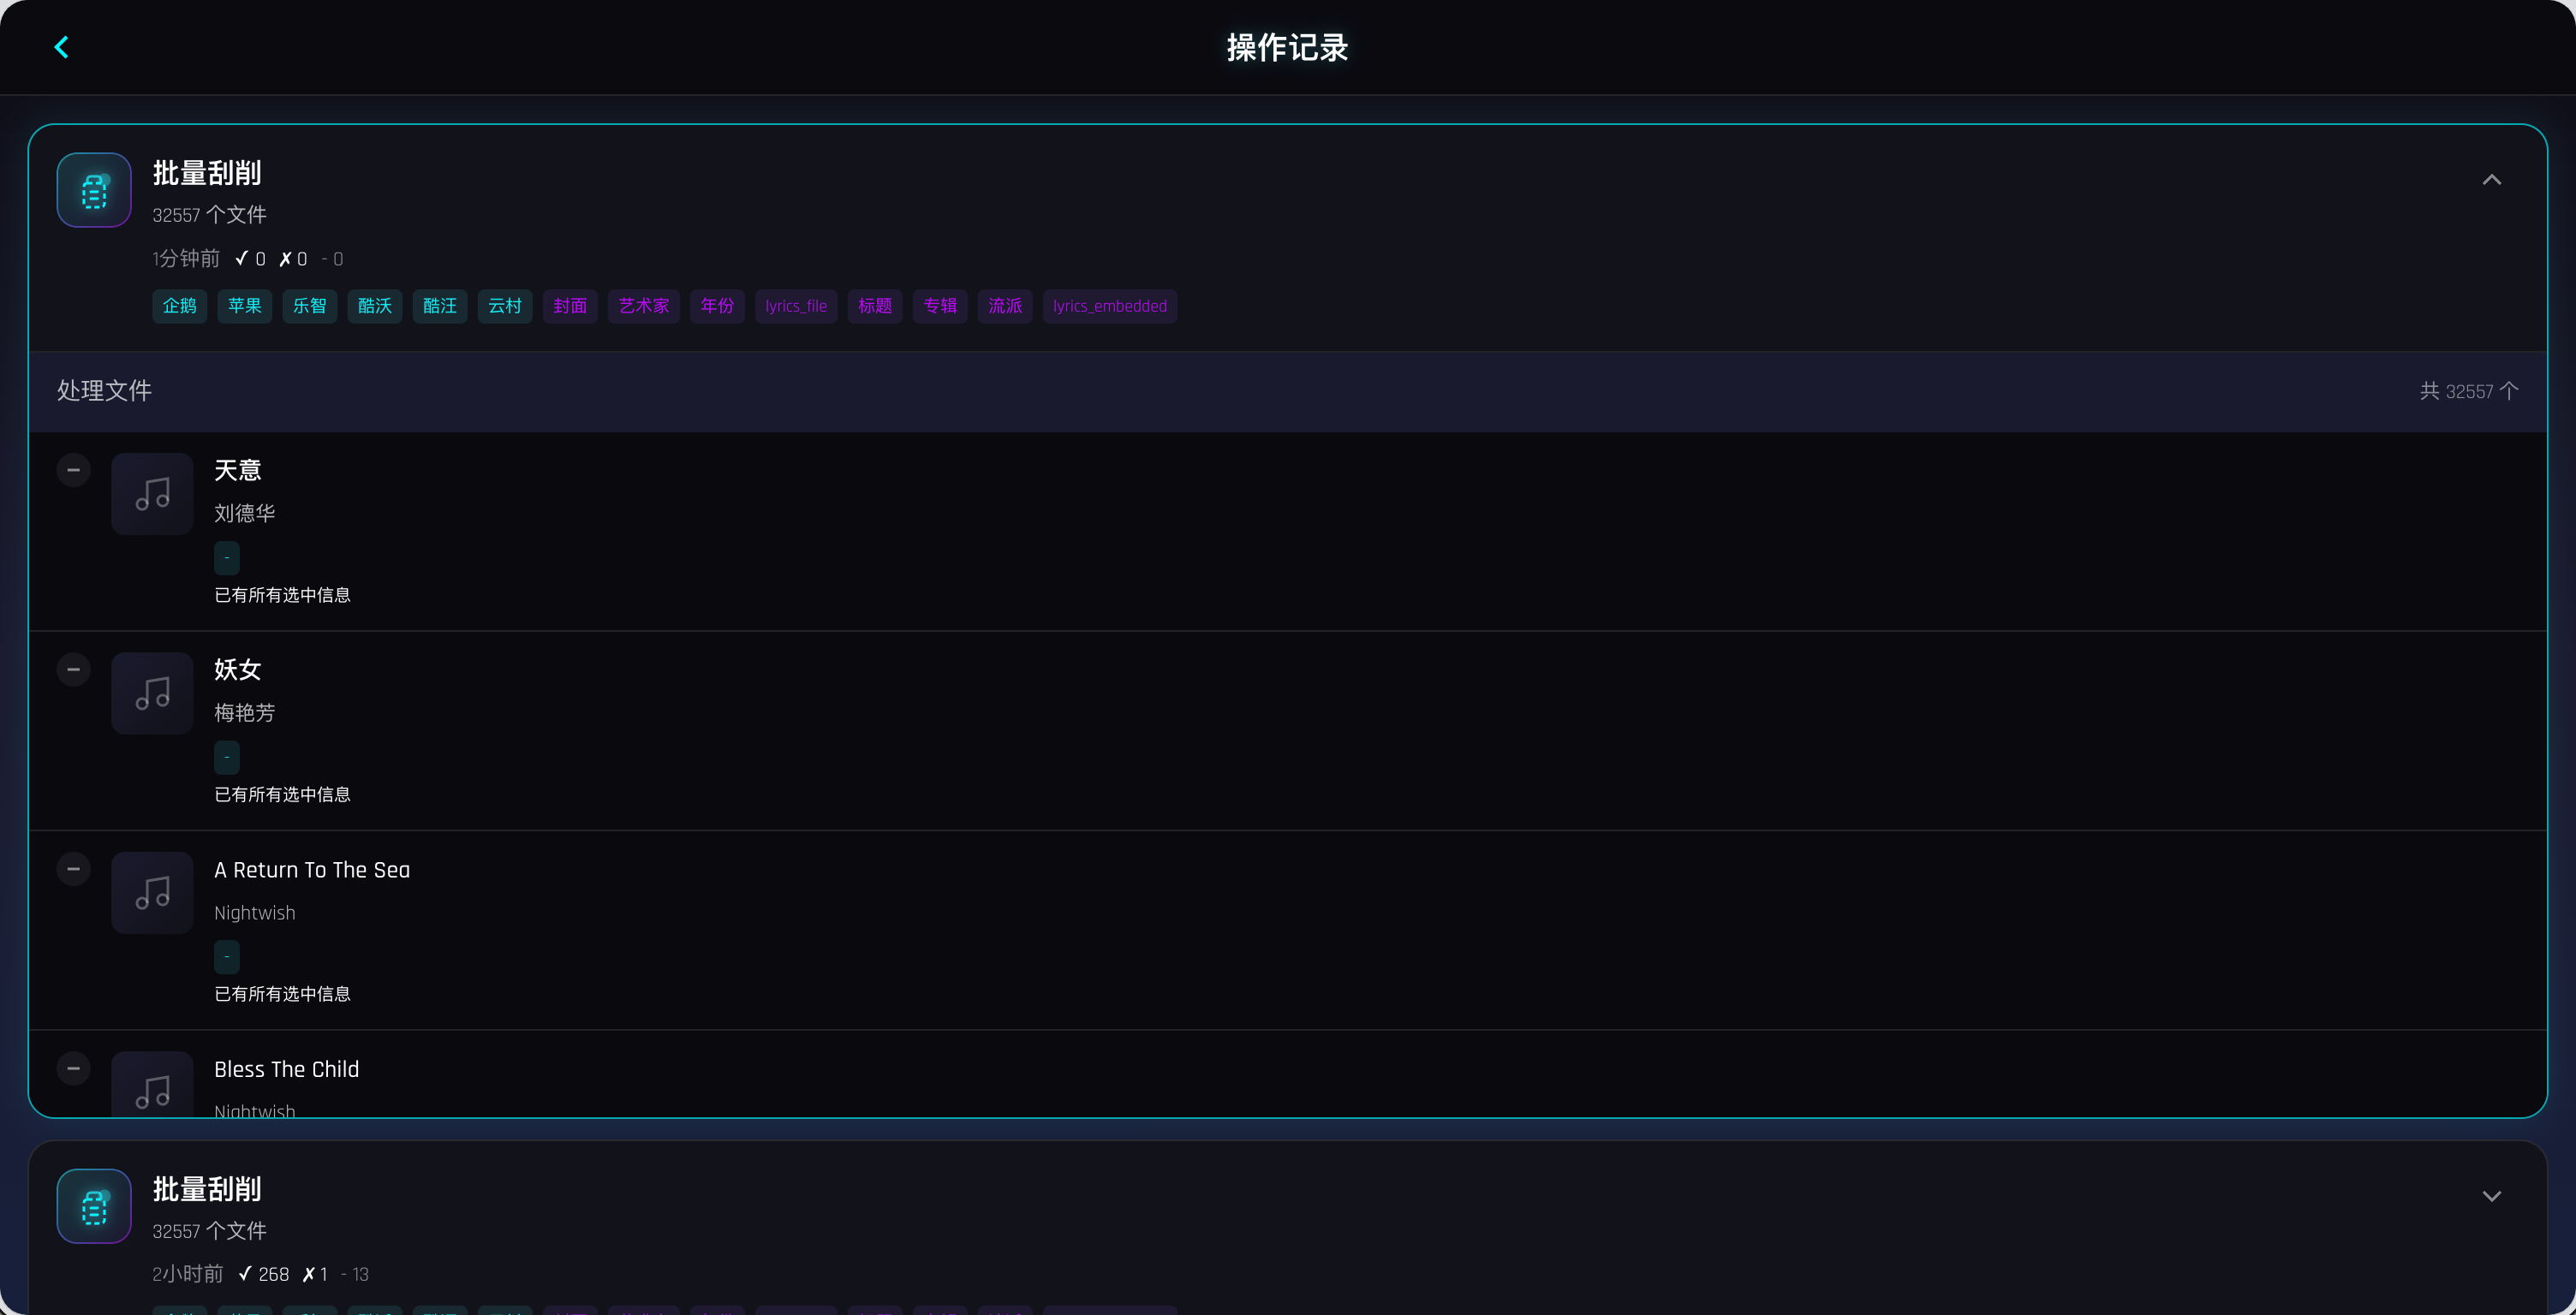Click the artist name 梅艳芳

coord(244,713)
